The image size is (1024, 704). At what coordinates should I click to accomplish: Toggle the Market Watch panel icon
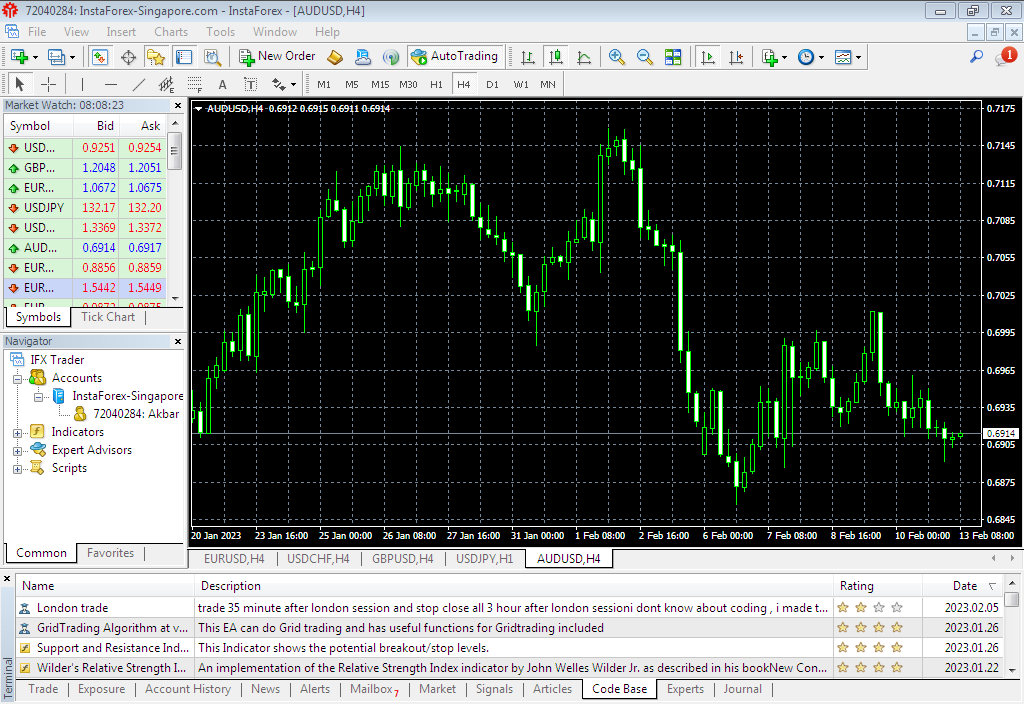pyautogui.click(x=100, y=57)
